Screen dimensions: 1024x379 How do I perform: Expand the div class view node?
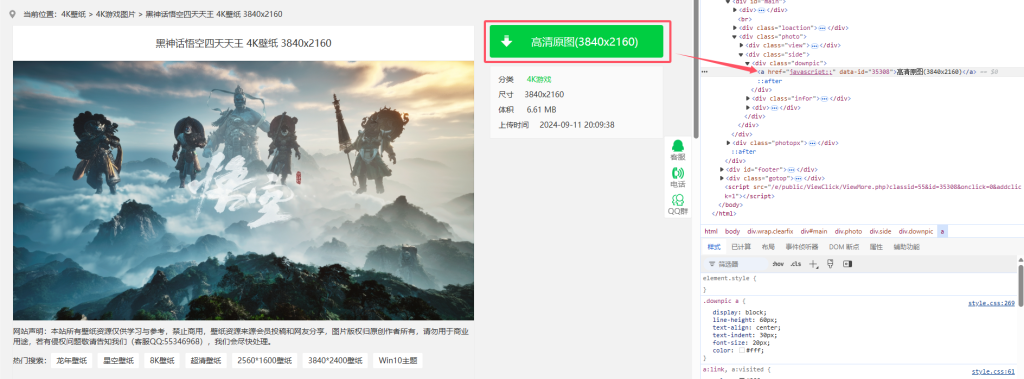(x=741, y=46)
